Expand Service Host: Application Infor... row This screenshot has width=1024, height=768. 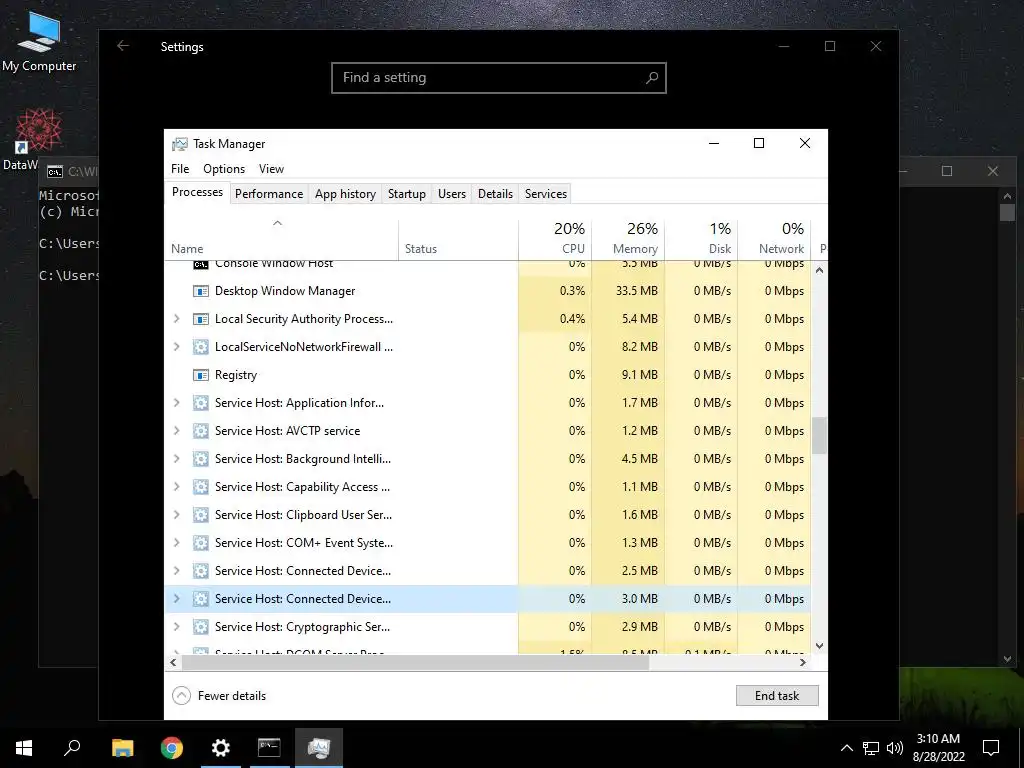pos(176,403)
